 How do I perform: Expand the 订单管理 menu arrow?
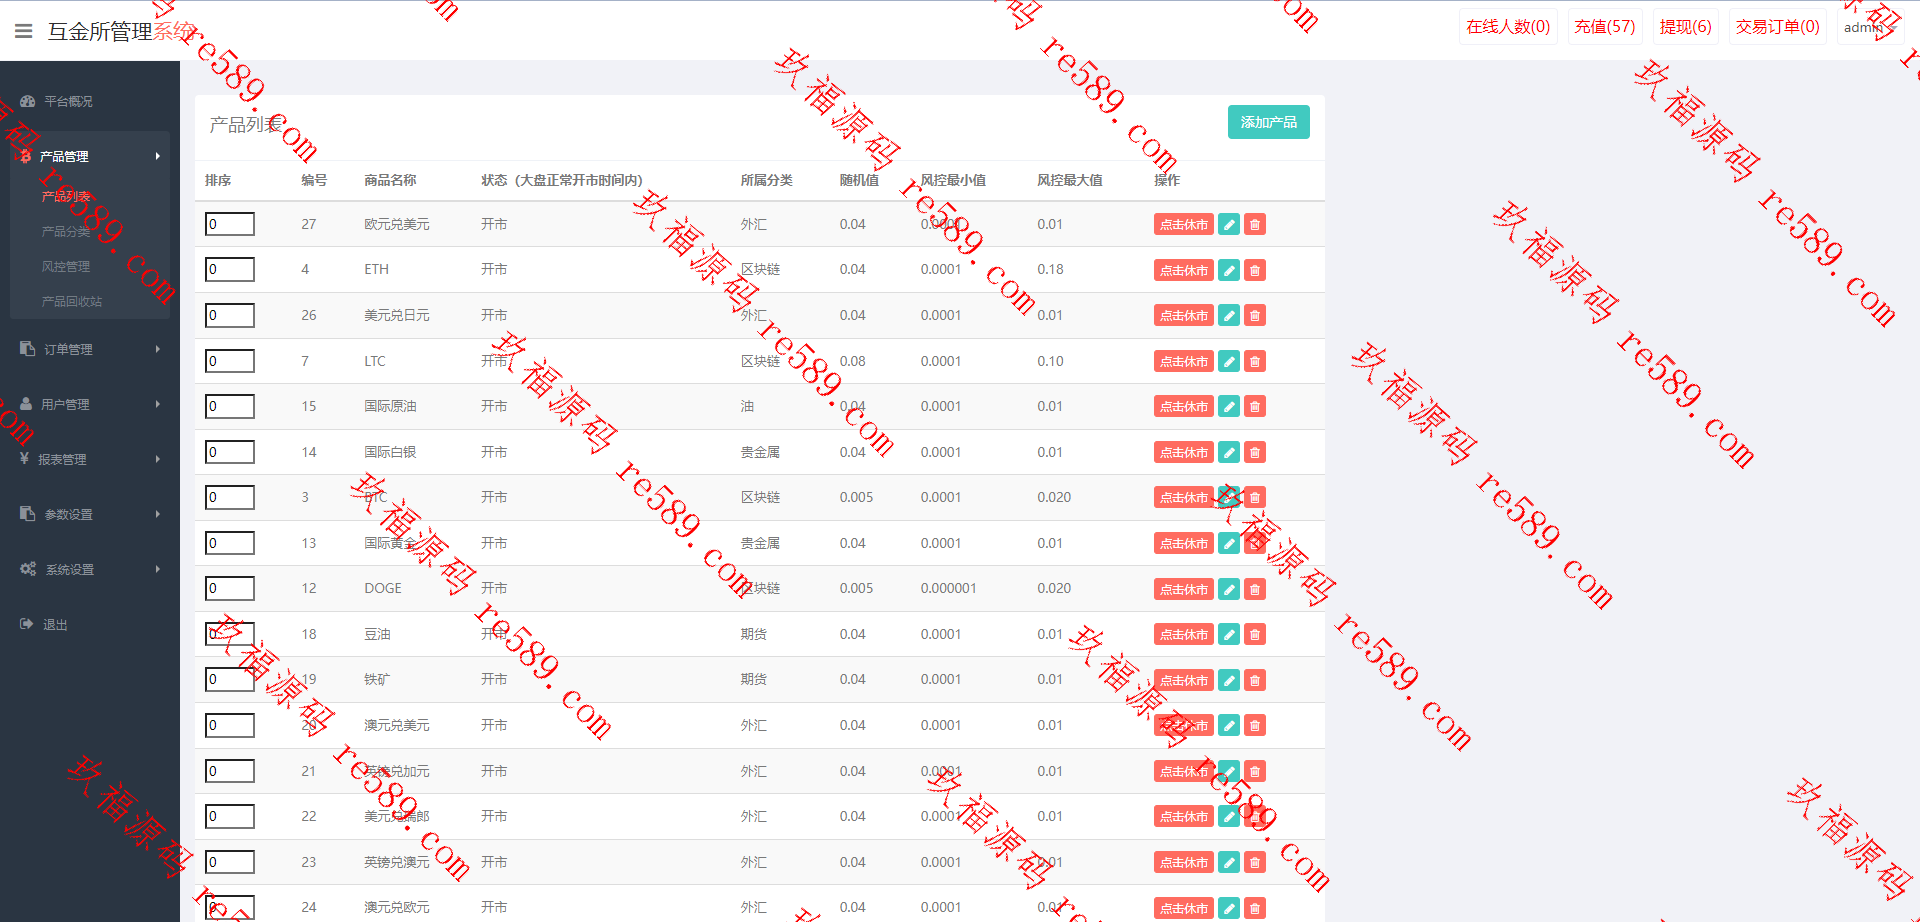coord(157,349)
